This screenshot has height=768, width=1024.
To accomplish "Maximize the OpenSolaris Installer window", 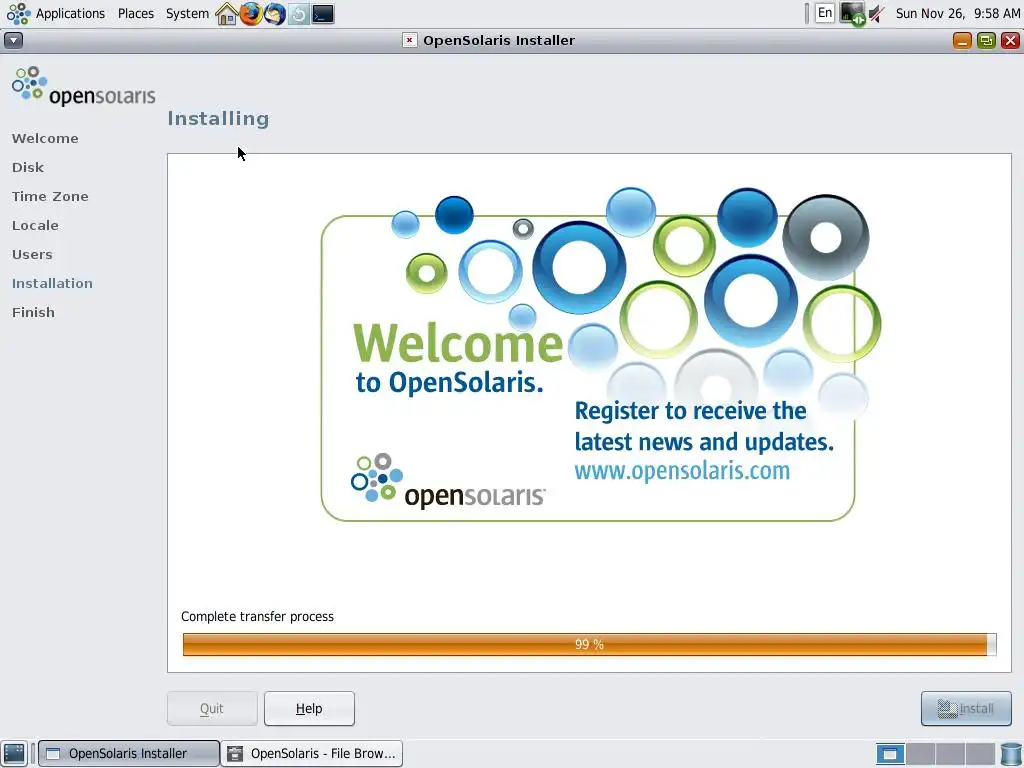I will point(986,40).
